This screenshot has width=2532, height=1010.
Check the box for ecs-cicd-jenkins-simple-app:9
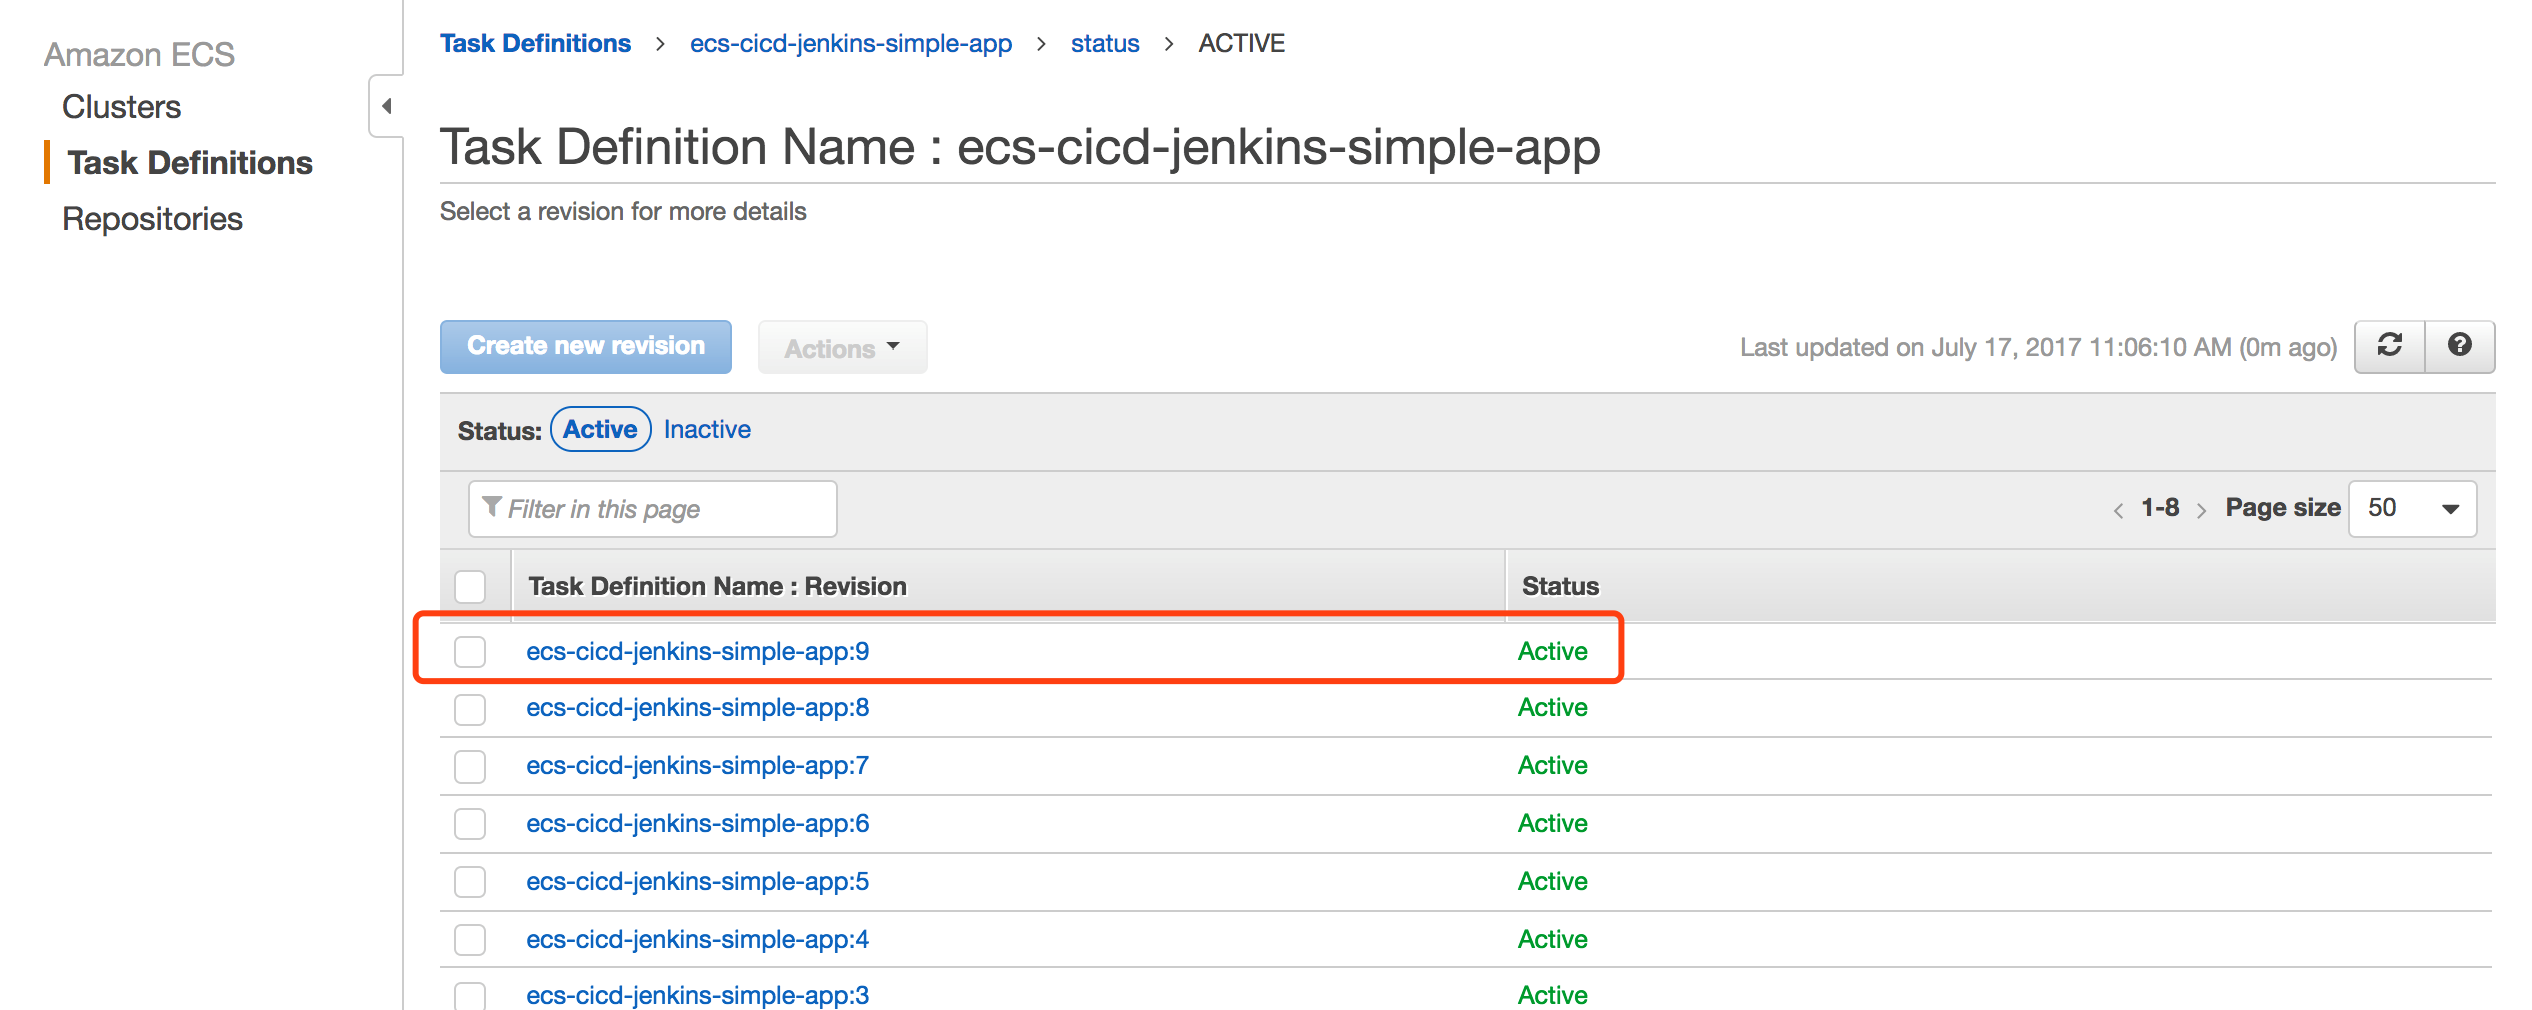tap(470, 652)
